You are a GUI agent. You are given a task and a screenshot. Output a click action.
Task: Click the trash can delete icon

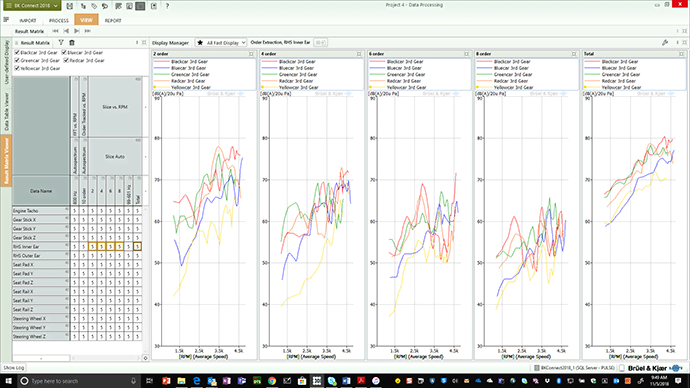tap(72, 43)
